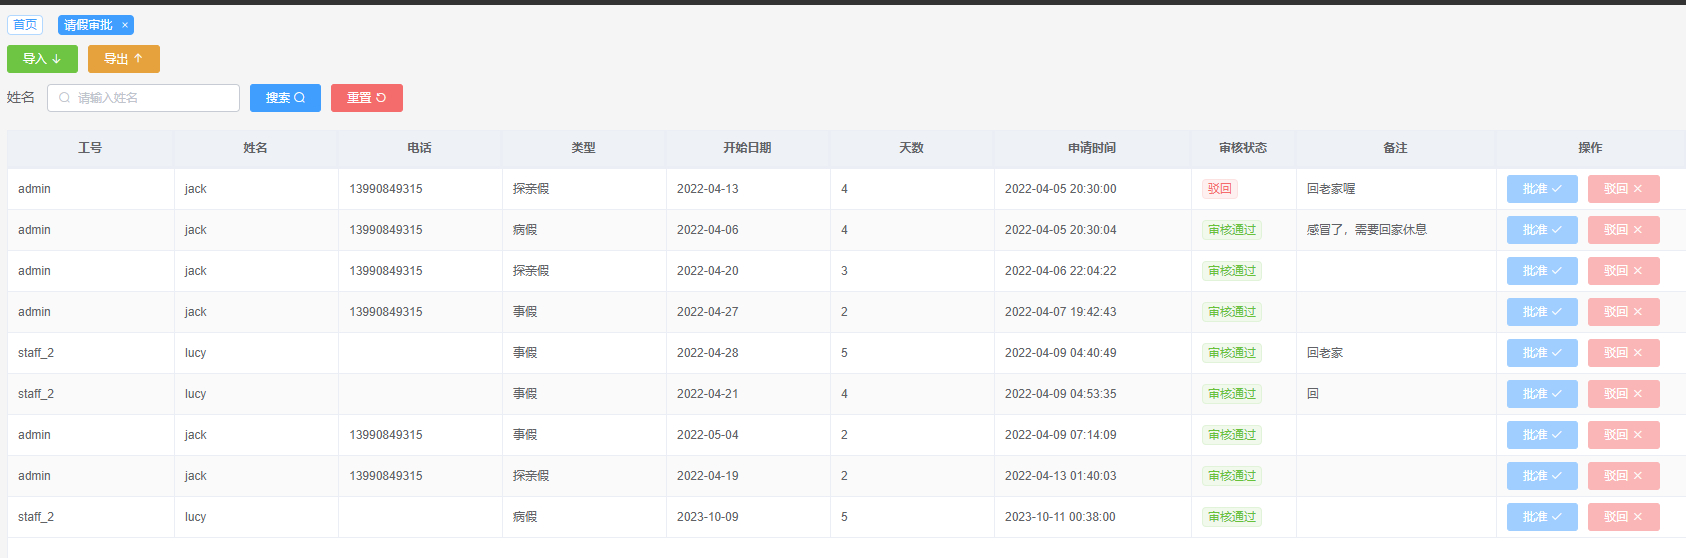Switch to the 首页 tab

pyautogui.click(x=25, y=25)
